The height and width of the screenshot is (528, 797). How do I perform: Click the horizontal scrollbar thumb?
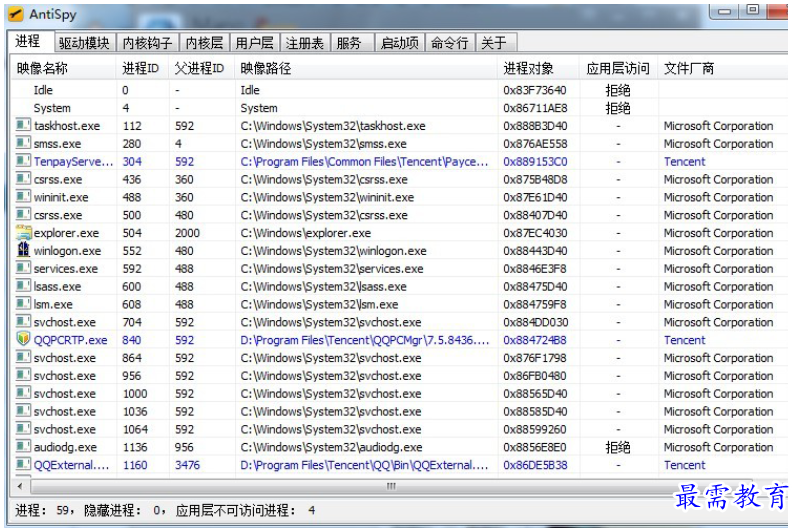(x=390, y=486)
